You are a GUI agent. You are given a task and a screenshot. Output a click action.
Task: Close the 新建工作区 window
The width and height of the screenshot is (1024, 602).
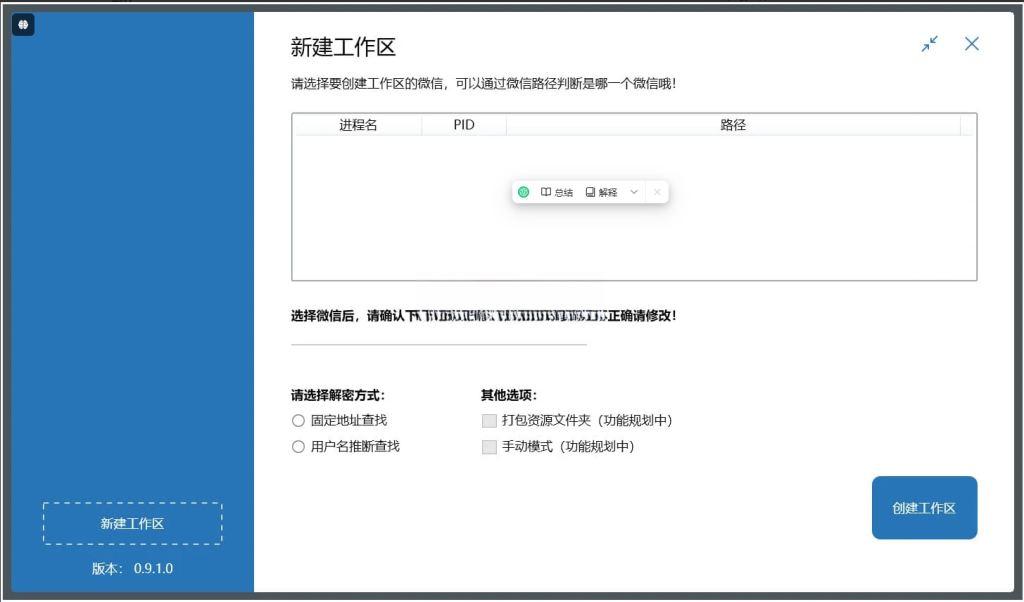(x=972, y=44)
